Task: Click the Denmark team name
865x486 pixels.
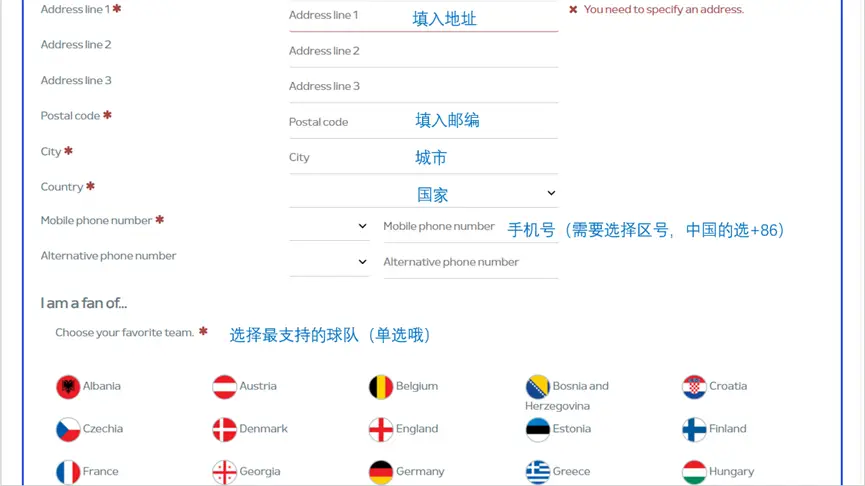Action: click(x=264, y=429)
